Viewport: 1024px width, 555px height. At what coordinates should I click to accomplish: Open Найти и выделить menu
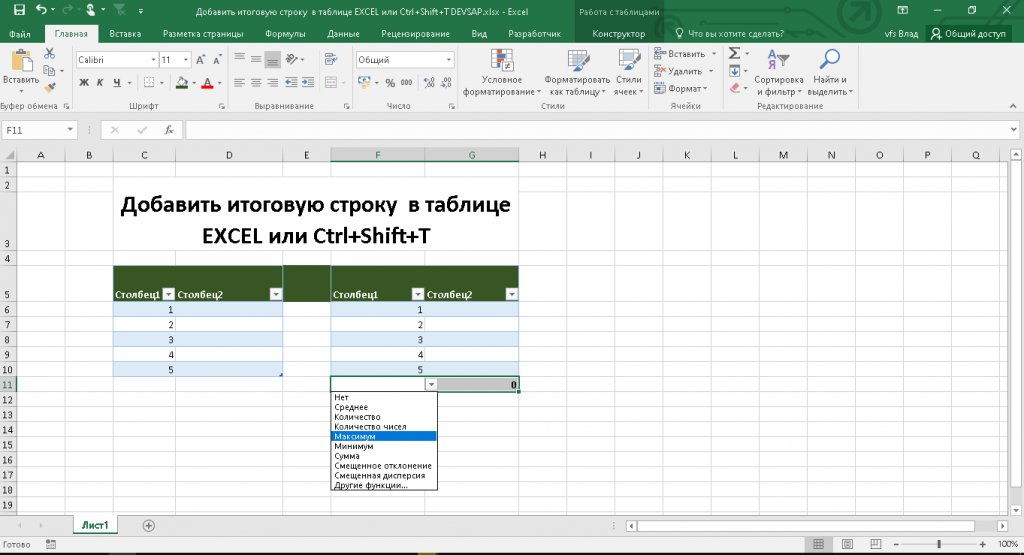pyautogui.click(x=830, y=72)
